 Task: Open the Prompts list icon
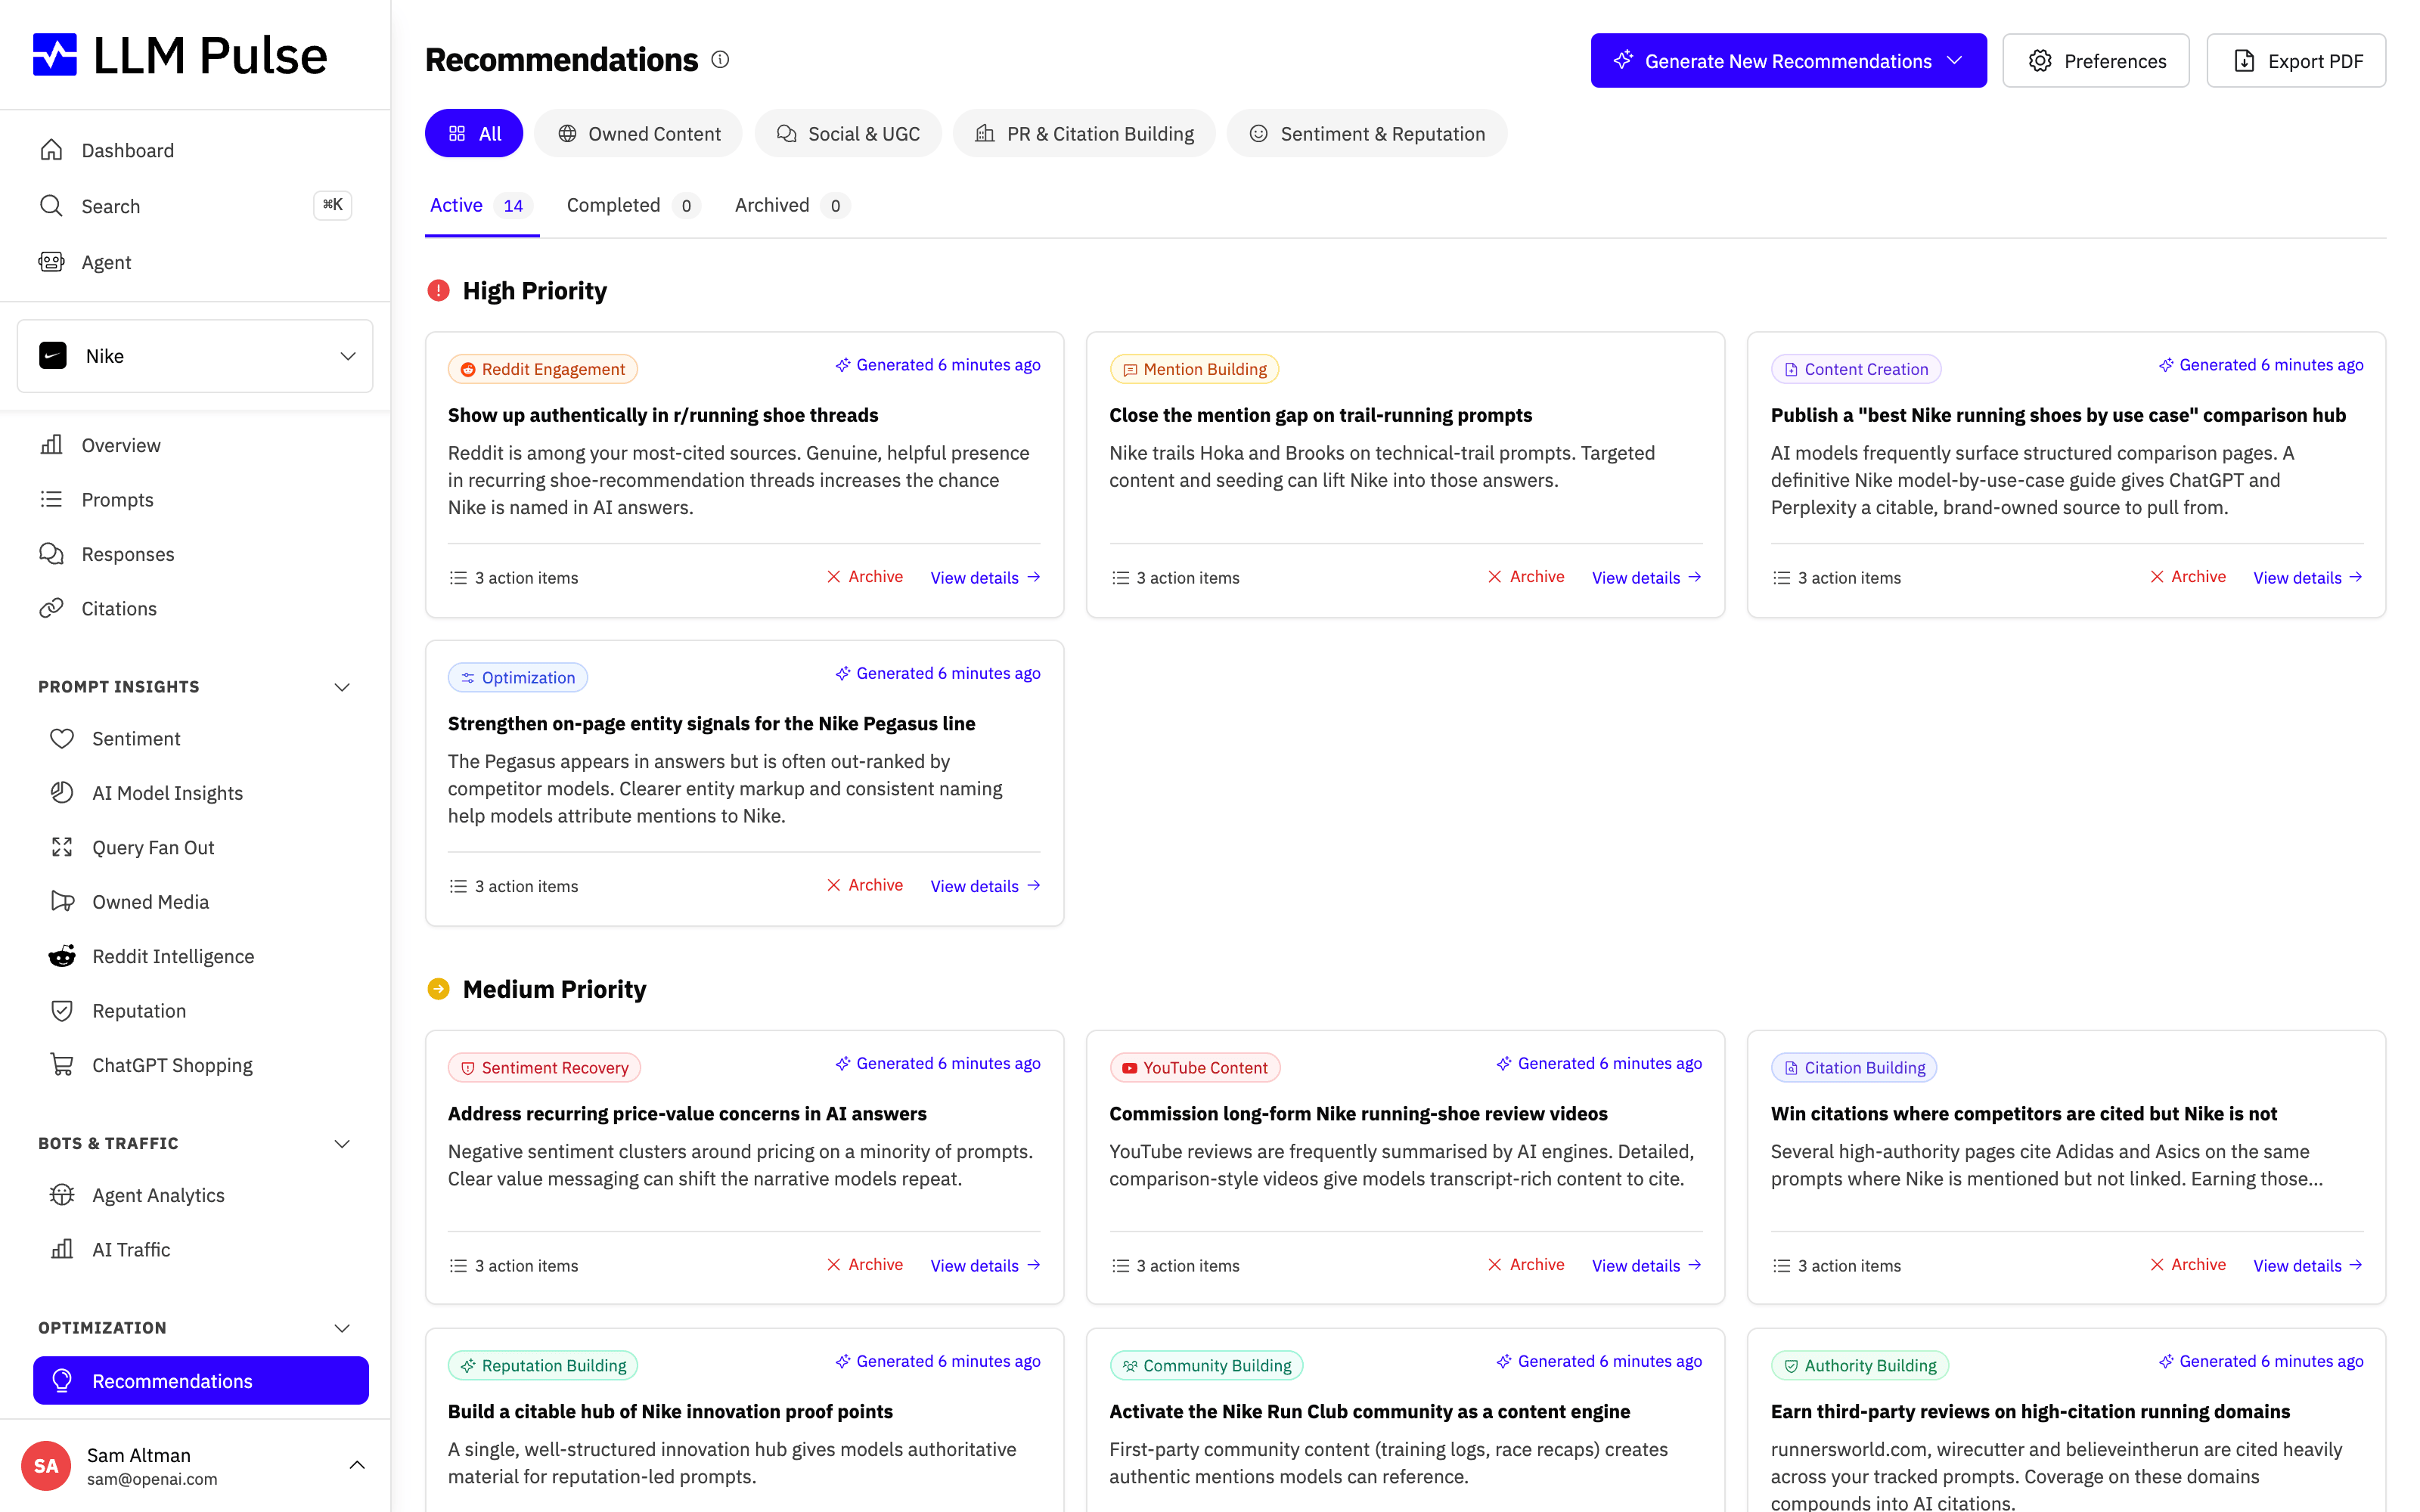click(x=51, y=499)
